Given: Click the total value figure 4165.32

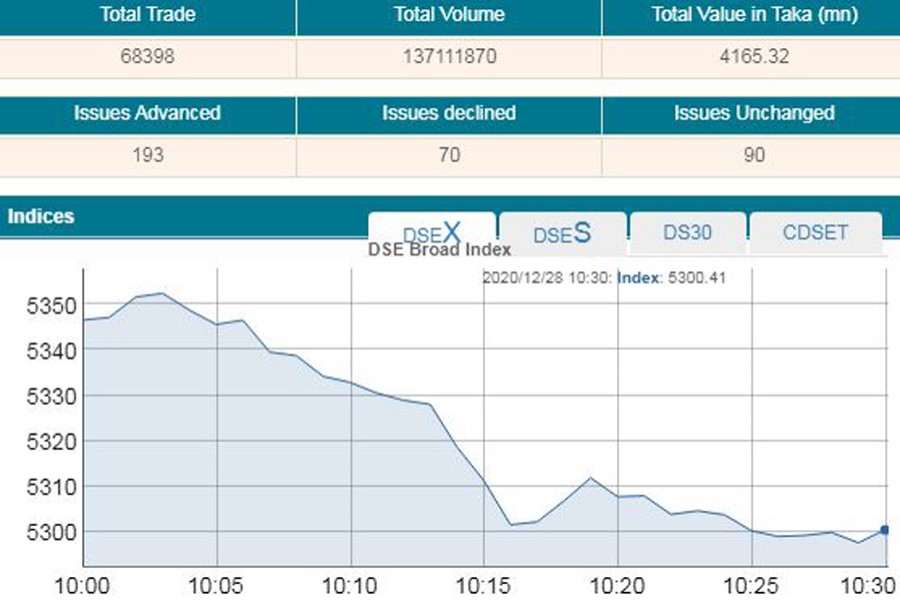Looking at the screenshot, I should click(749, 56).
